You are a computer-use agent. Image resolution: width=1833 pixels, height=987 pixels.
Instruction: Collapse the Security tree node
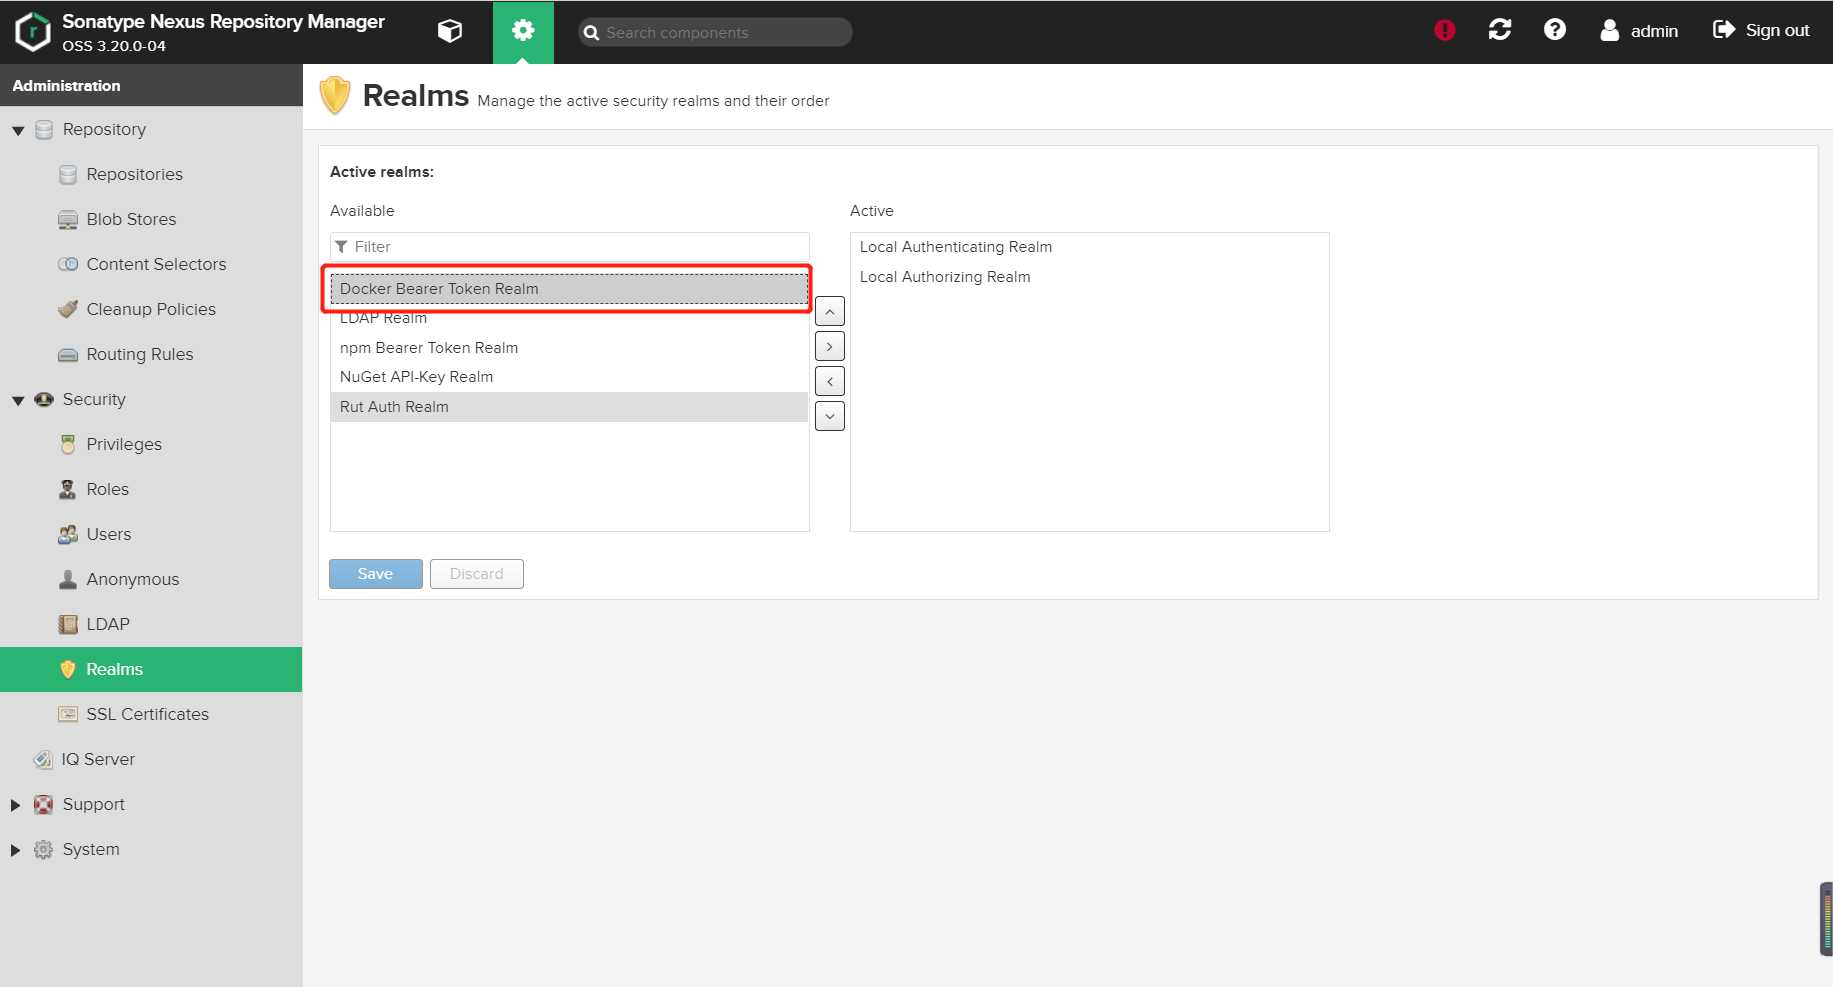pos(18,400)
